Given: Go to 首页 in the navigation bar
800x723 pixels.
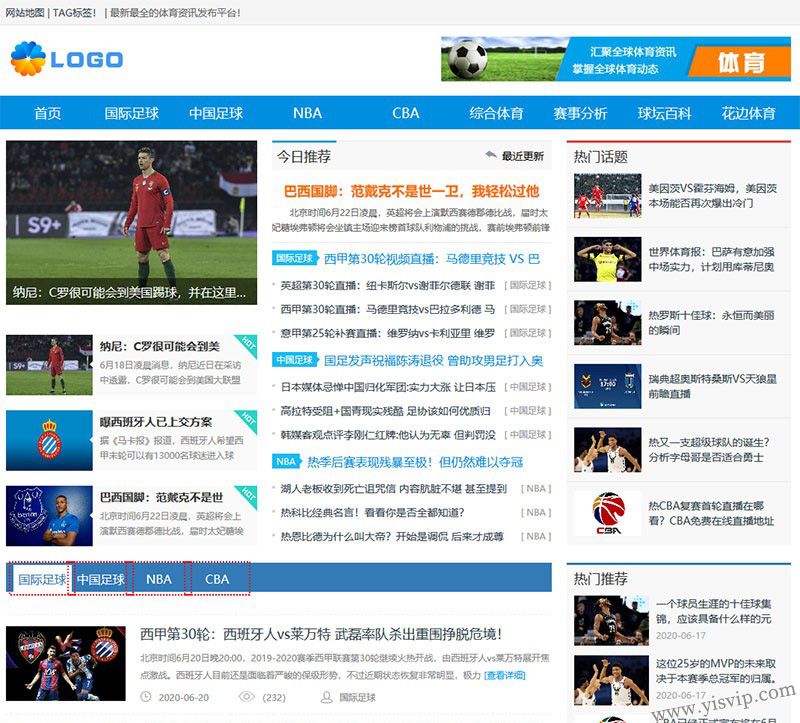Looking at the screenshot, I should [x=47, y=113].
